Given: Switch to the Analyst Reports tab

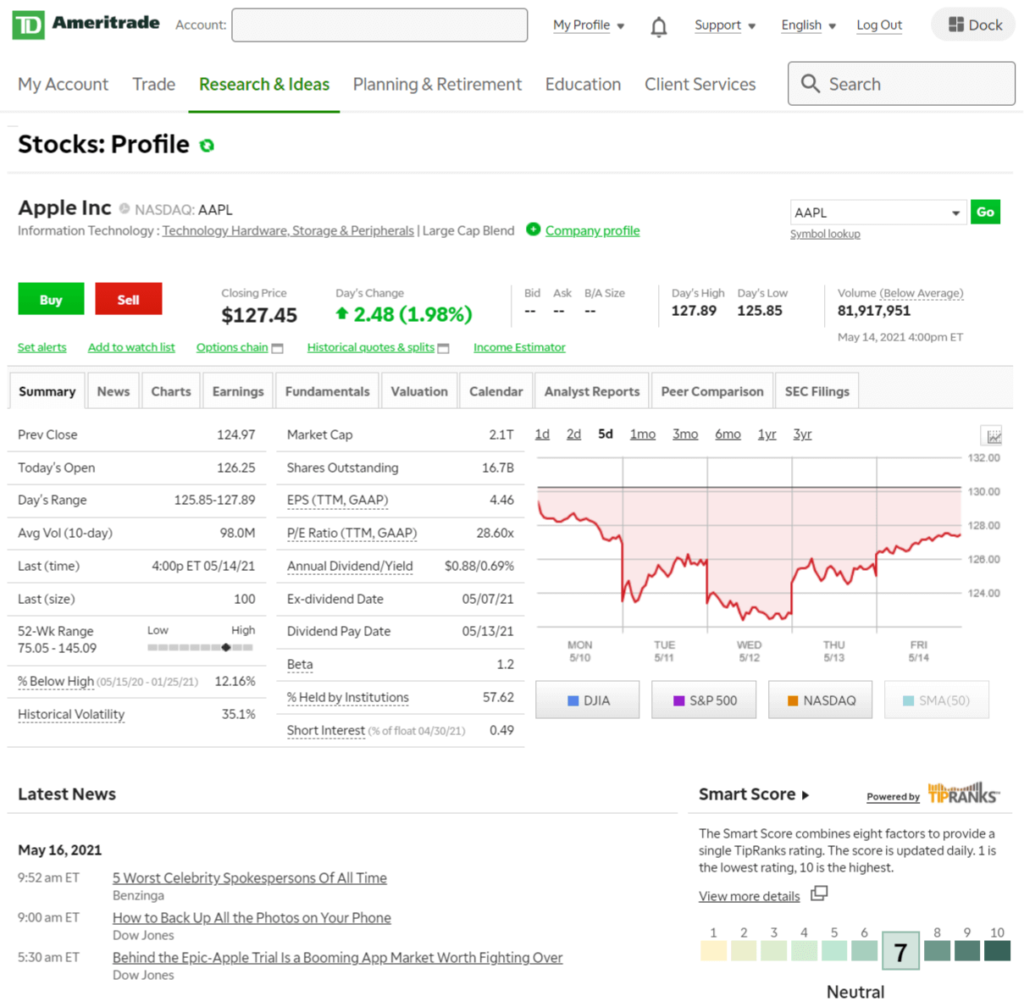Looking at the screenshot, I should [592, 391].
